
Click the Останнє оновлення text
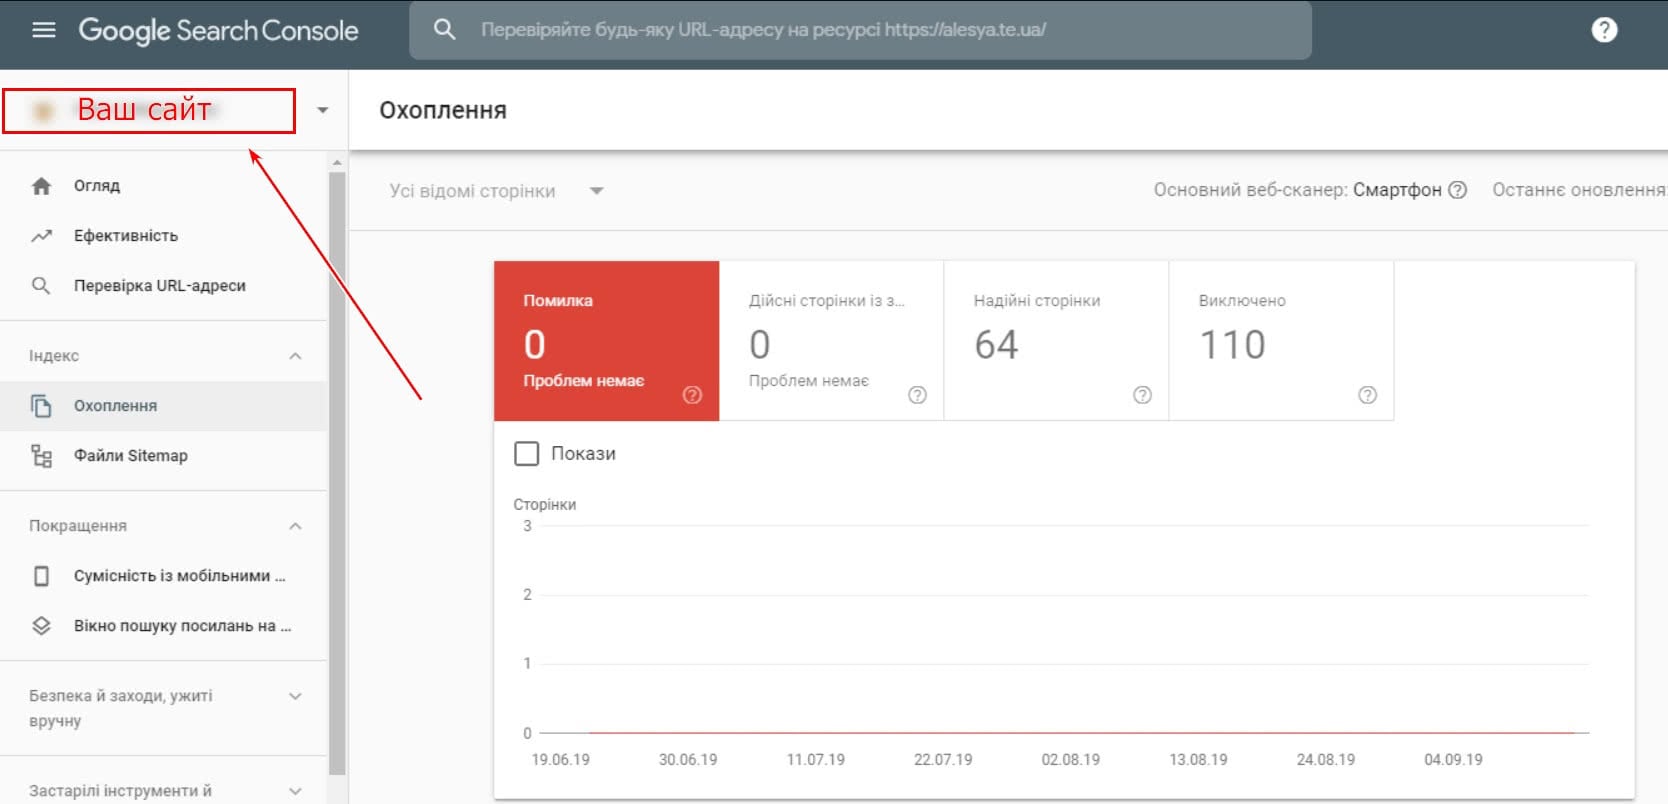pos(1580,190)
